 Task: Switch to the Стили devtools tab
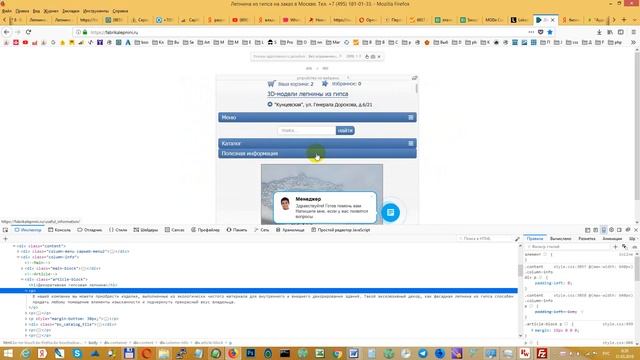pos(118,230)
